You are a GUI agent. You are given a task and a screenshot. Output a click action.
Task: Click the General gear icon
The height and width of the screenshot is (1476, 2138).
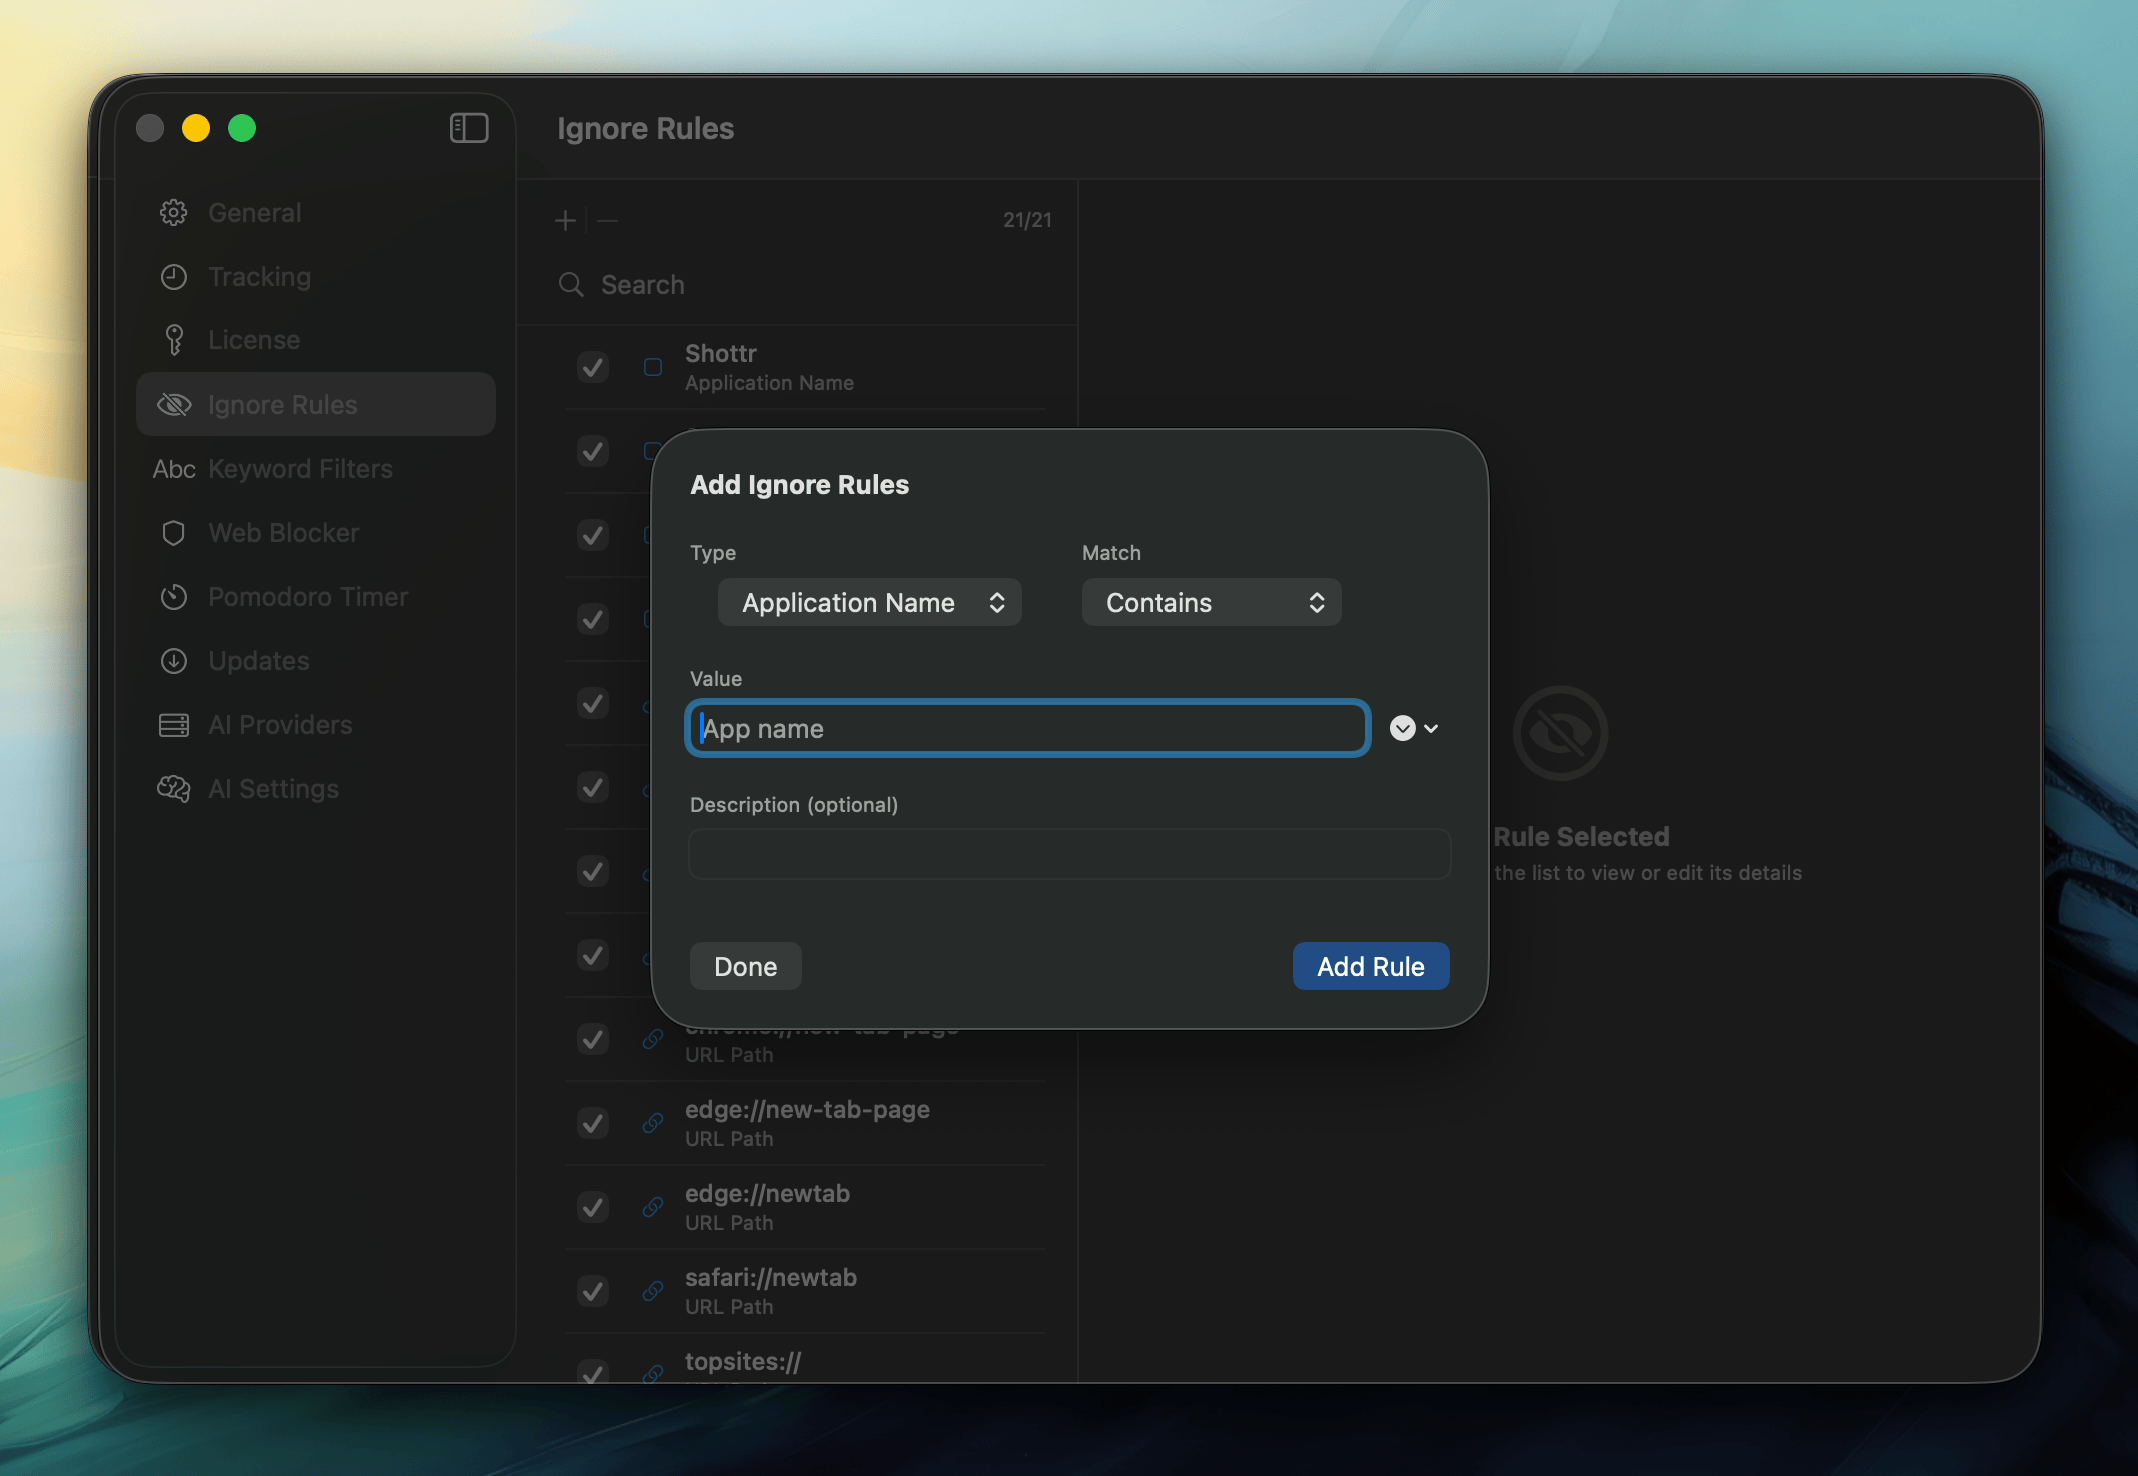(174, 212)
